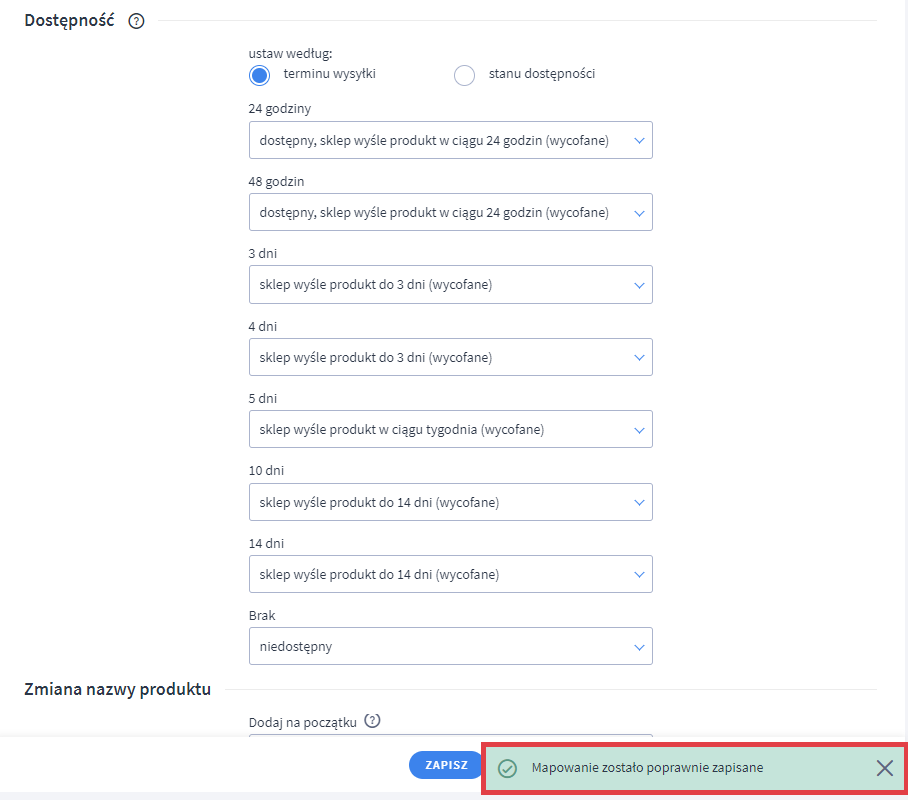This screenshot has width=908, height=800.
Task: Open the 3 dni availability dropdown
Action: 450,285
